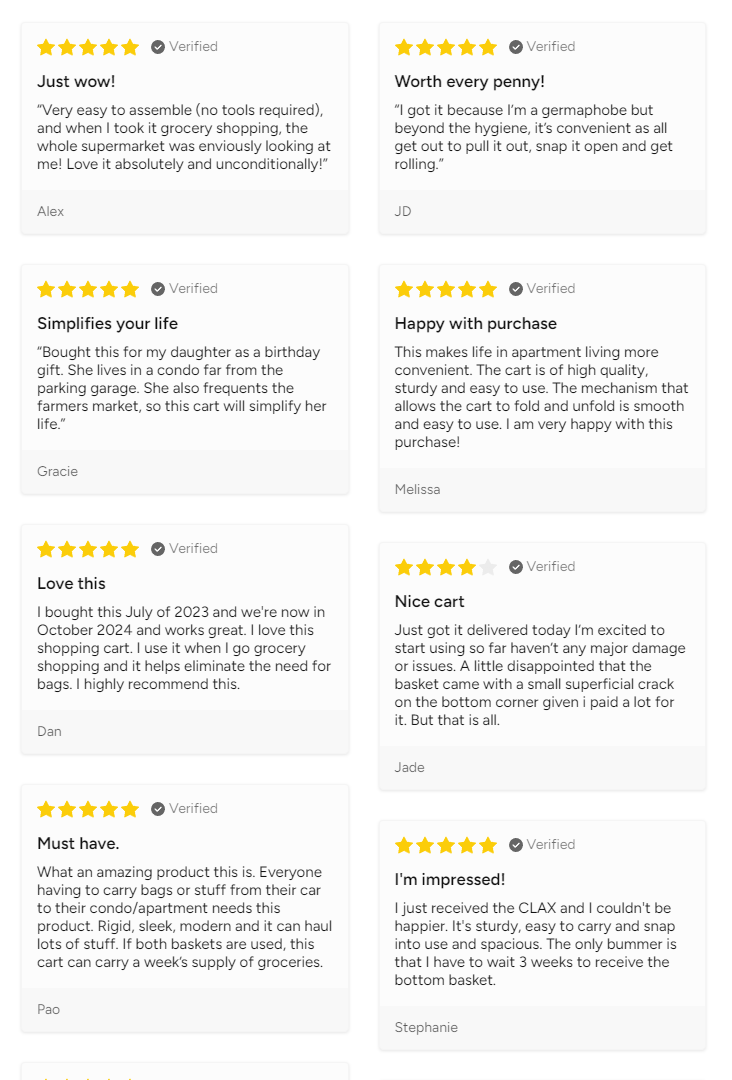Click the 'Love this' review title
Image resolution: width=732 pixels, height=1080 pixels.
click(x=71, y=584)
